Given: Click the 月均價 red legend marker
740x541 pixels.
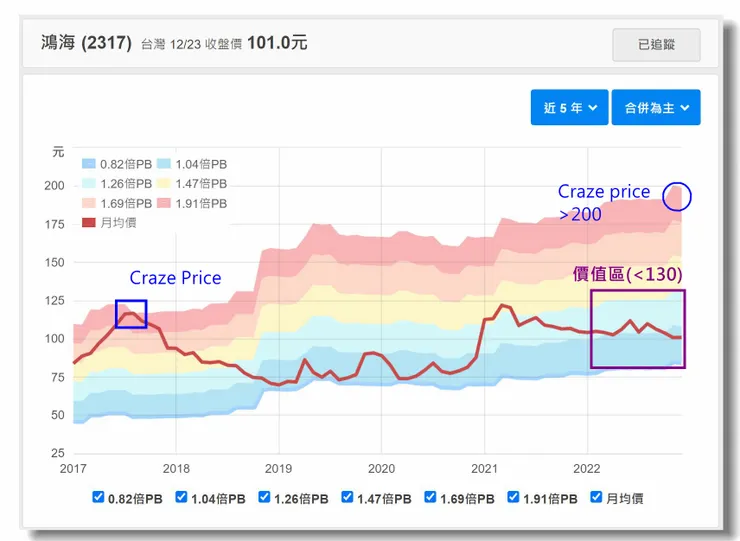Looking at the screenshot, I should pyautogui.click(x=89, y=223).
